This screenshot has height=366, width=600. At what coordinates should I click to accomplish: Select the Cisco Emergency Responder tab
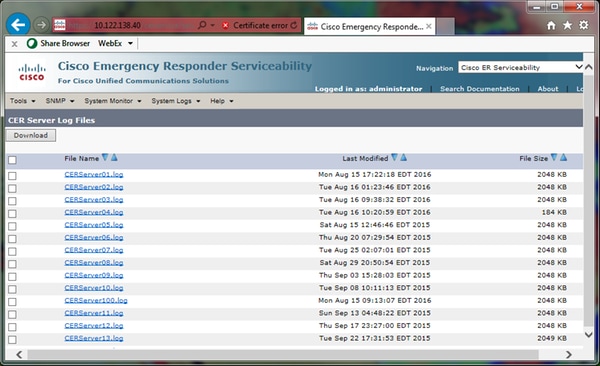370,26
